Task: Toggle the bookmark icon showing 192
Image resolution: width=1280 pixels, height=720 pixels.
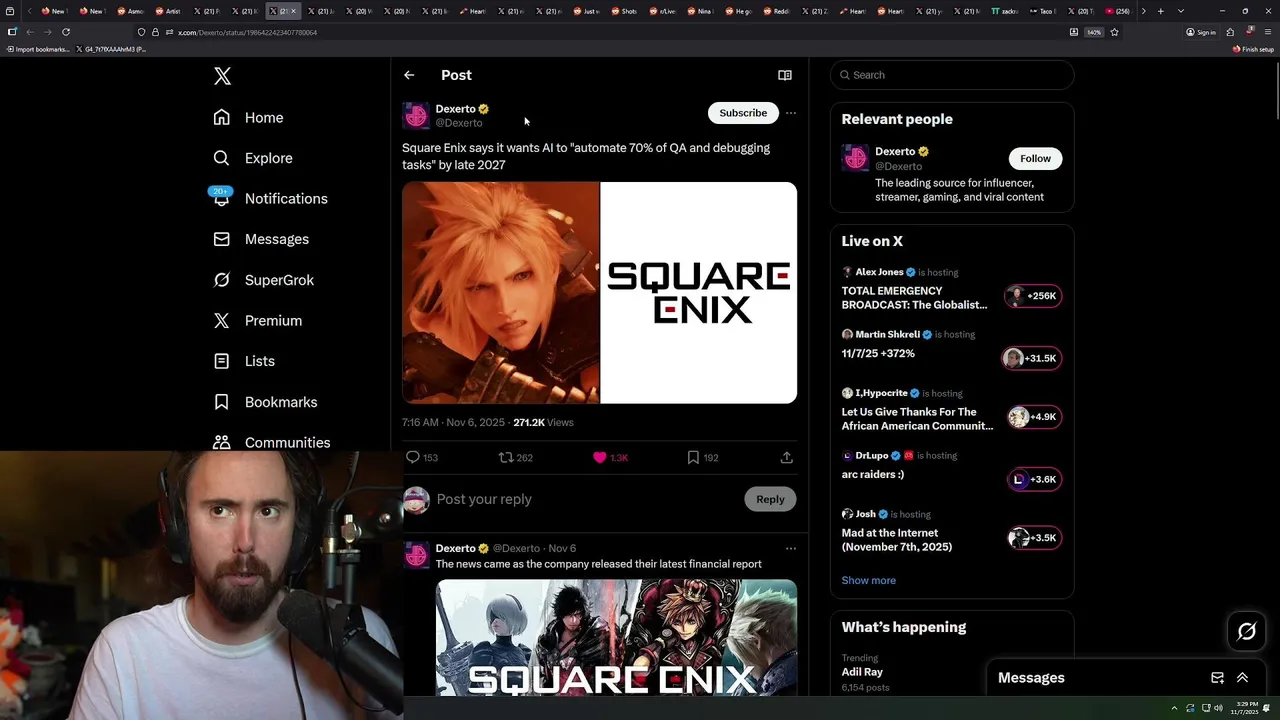Action: (x=693, y=457)
